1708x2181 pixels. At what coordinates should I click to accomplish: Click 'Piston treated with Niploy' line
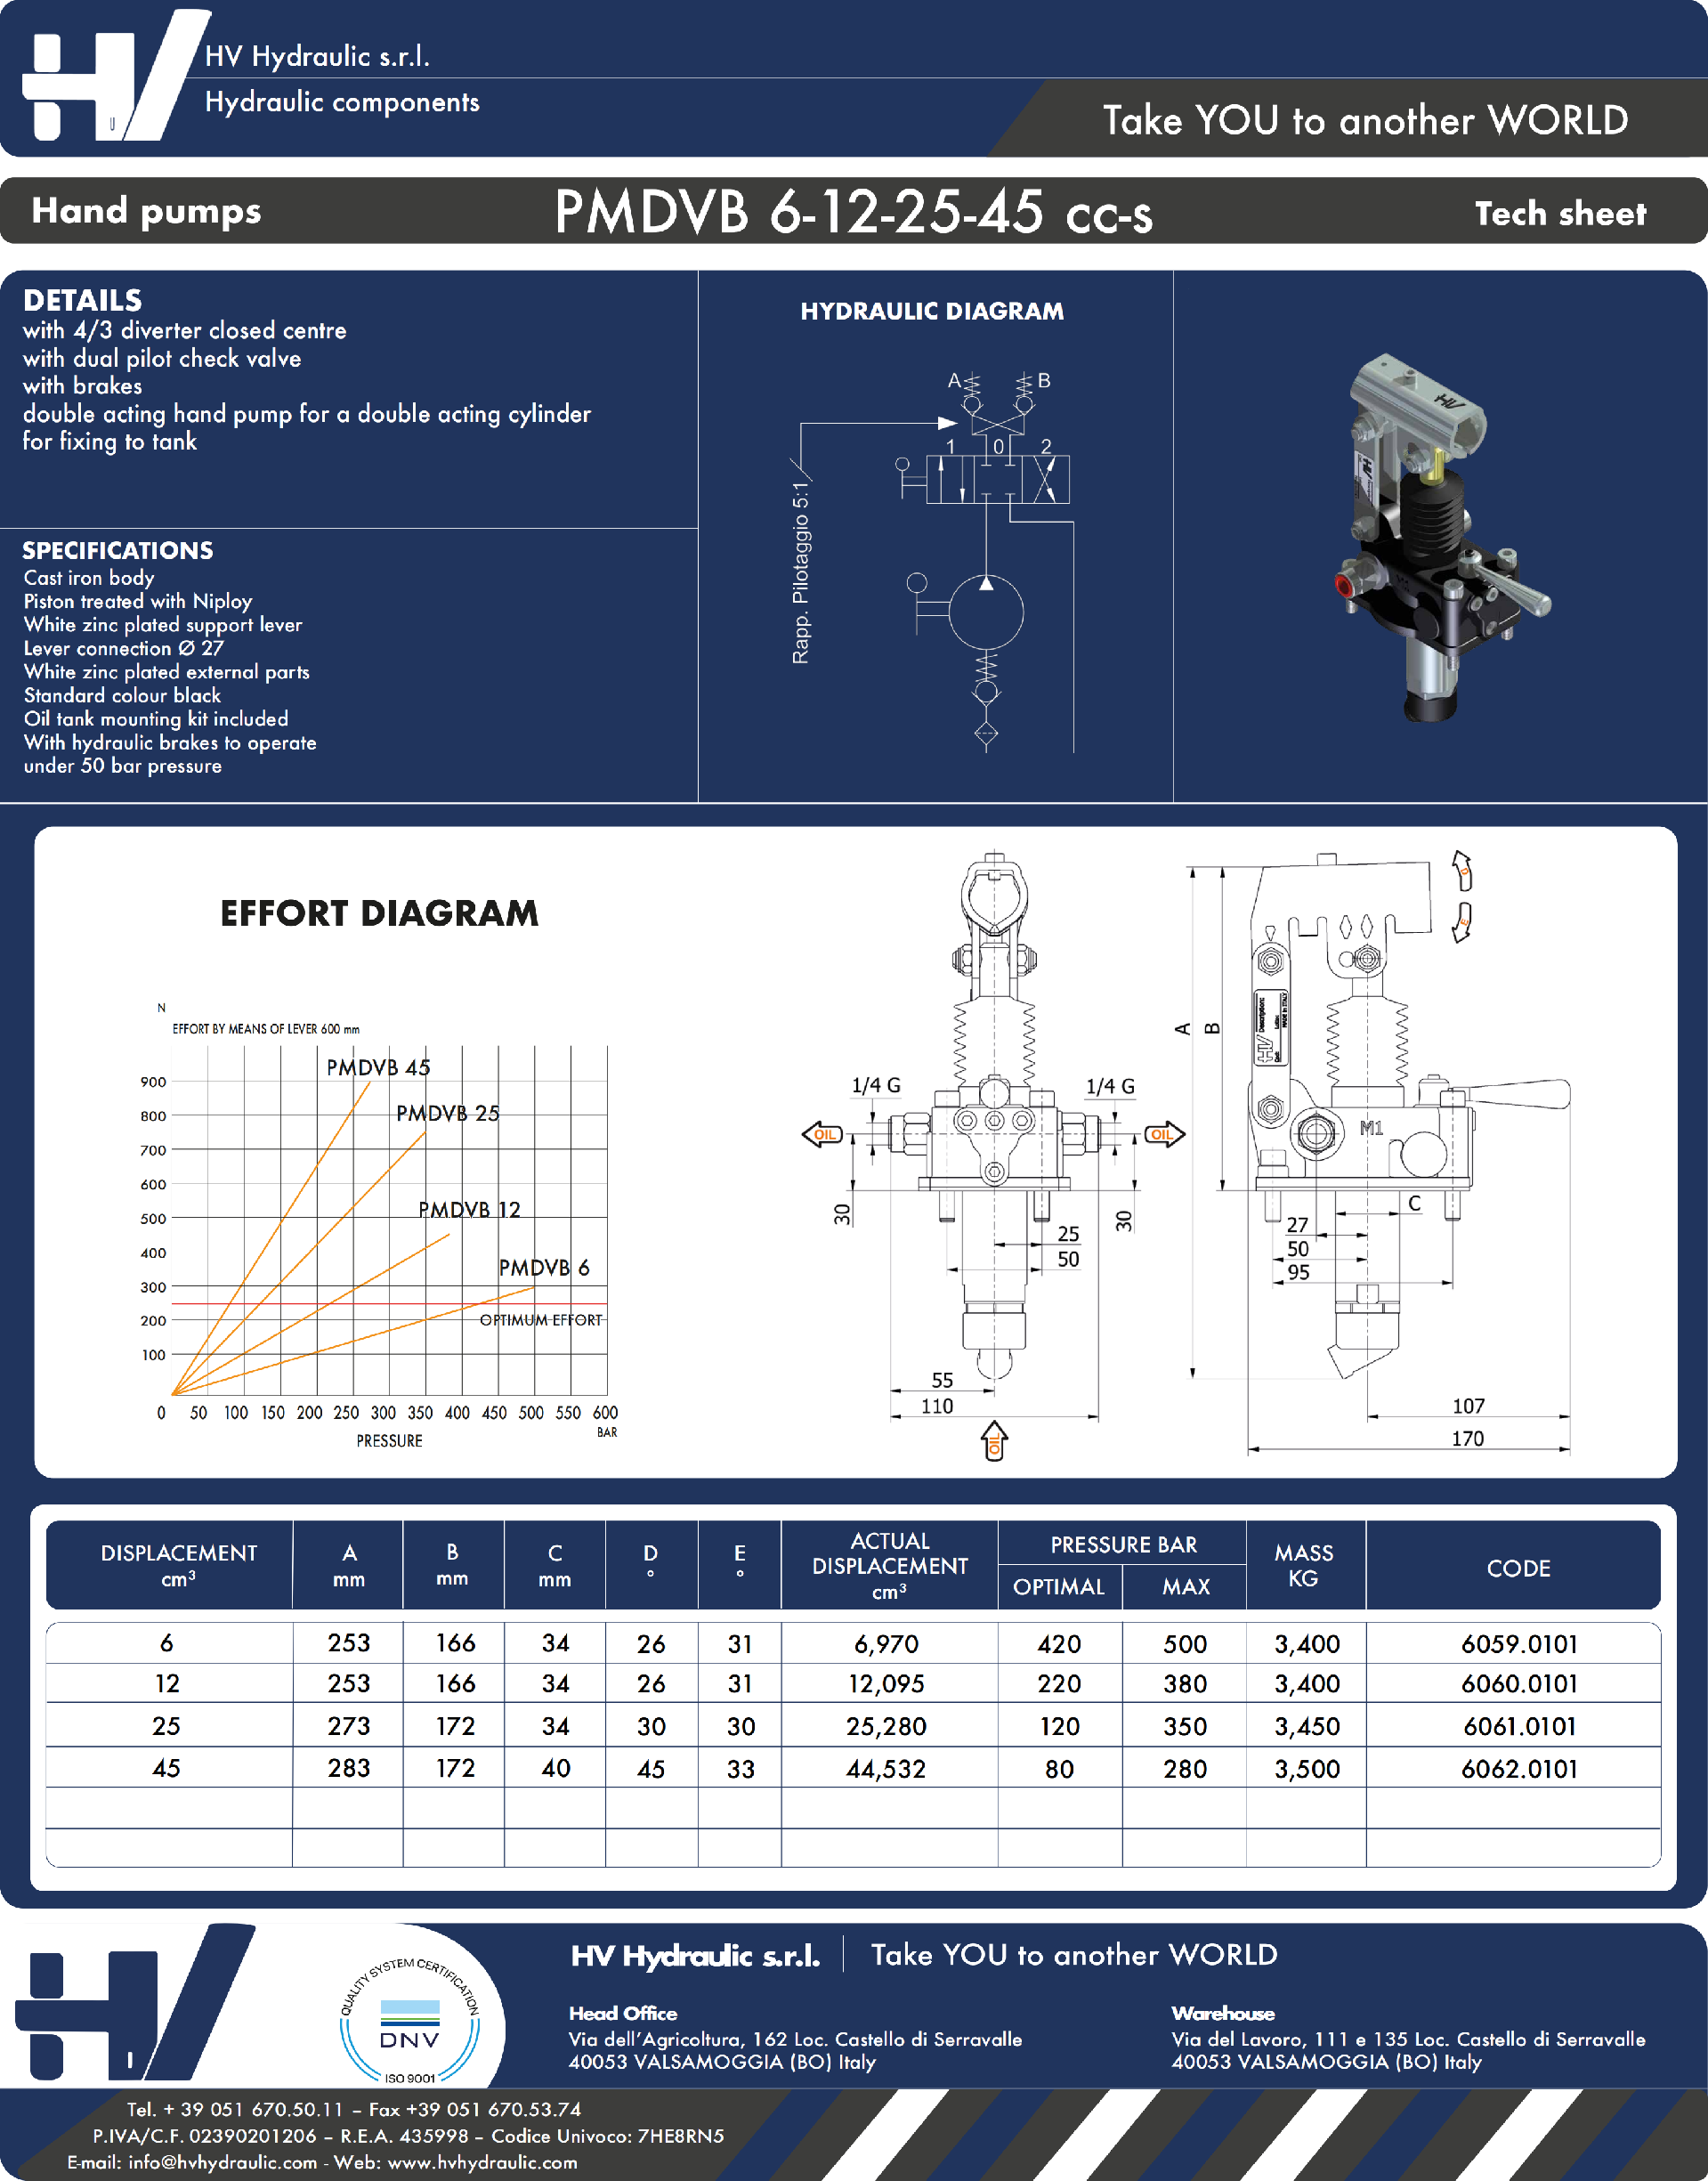tap(138, 601)
